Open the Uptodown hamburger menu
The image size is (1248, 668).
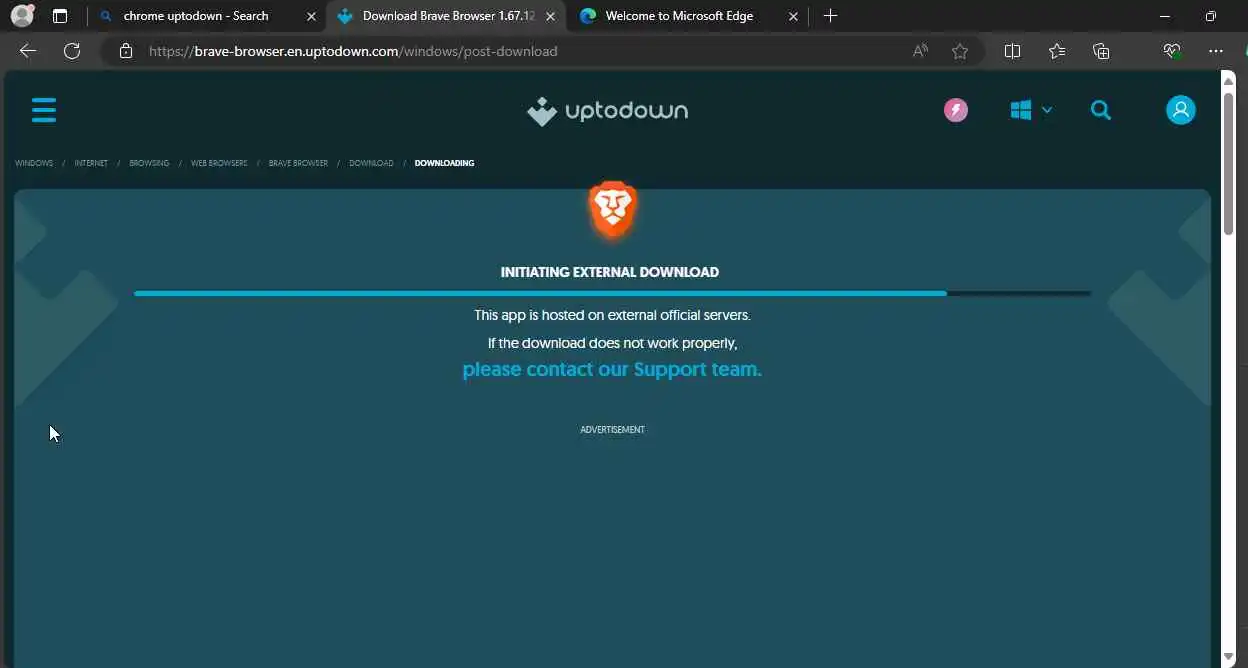tap(44, 110)
